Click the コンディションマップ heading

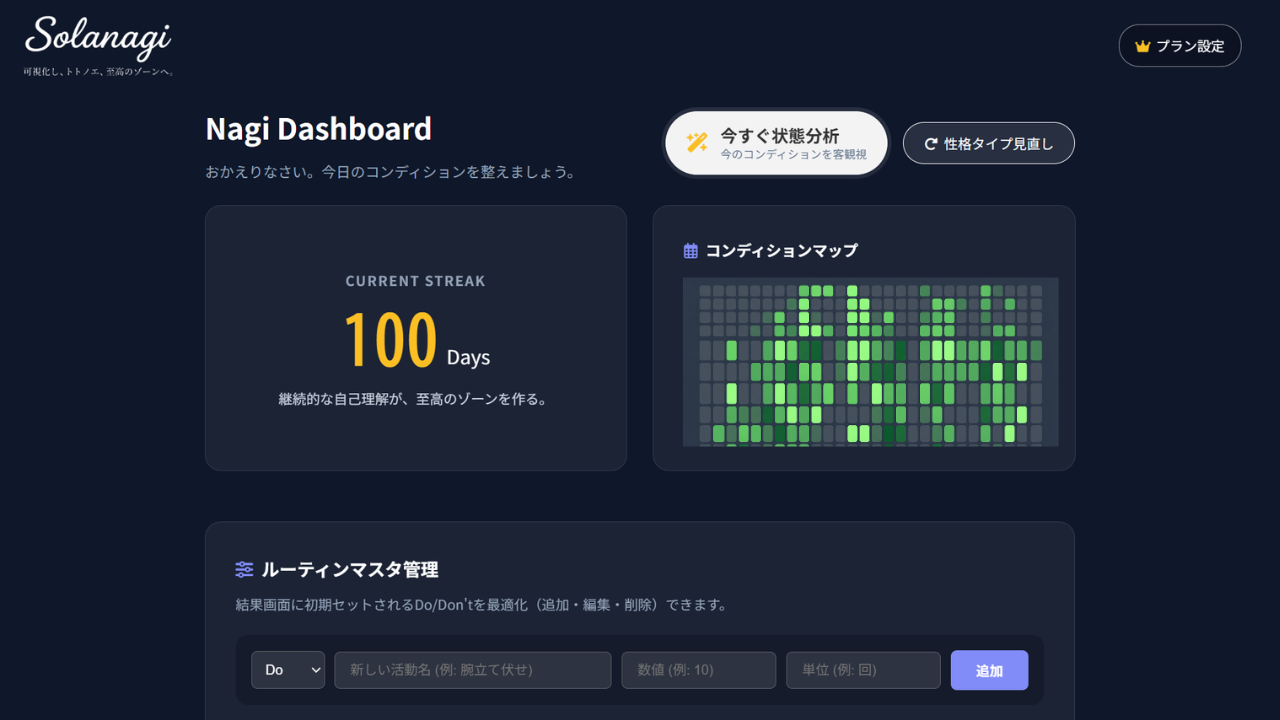tap(781, 251)
